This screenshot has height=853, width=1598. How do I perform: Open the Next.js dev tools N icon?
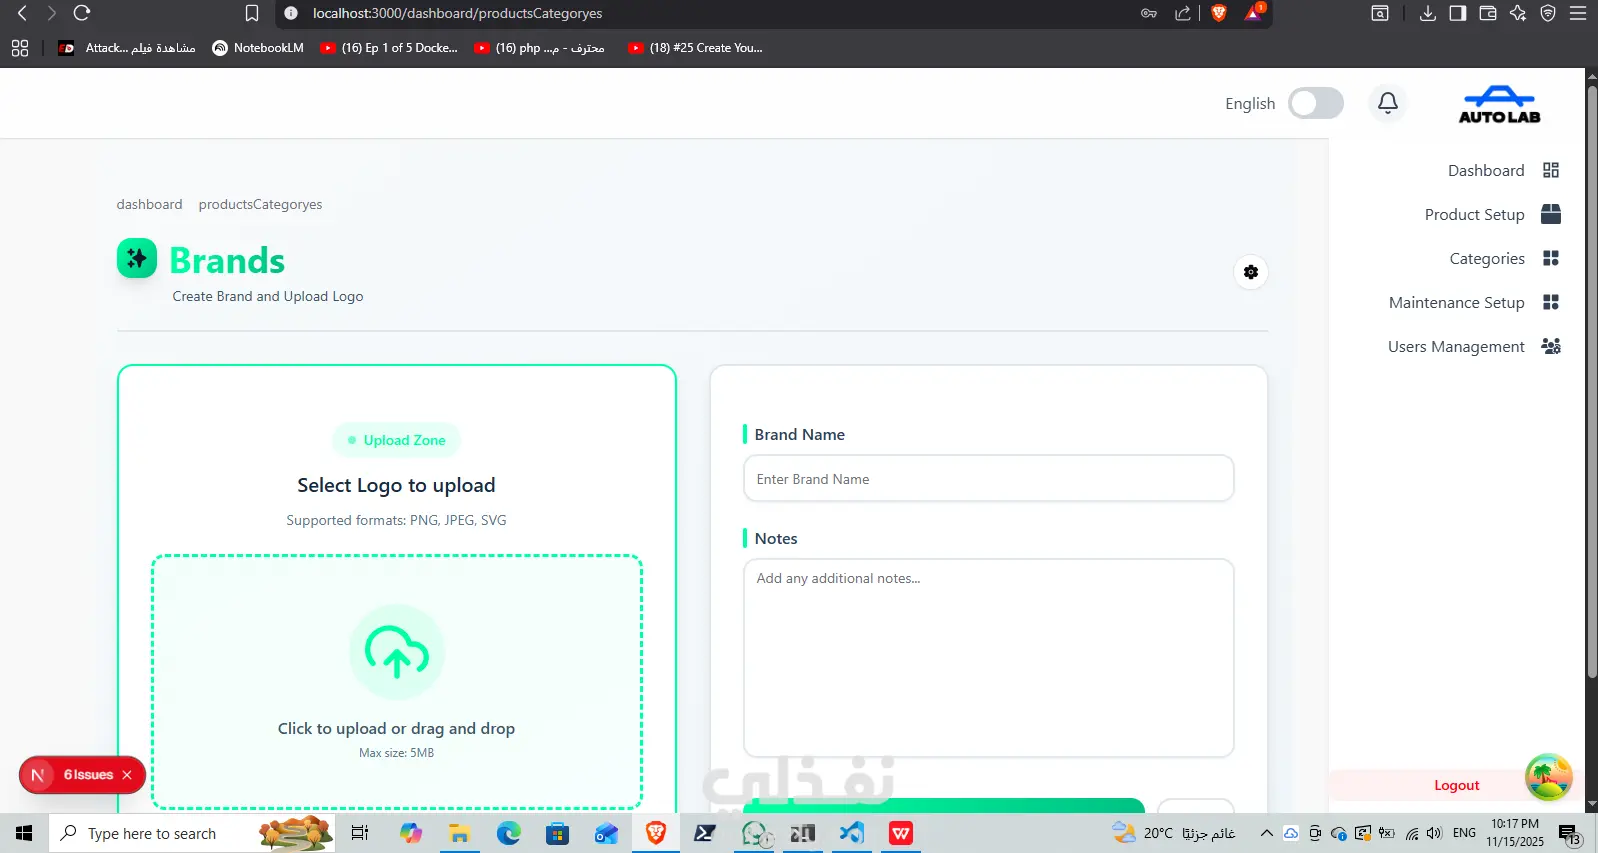(x=38, y=775)
